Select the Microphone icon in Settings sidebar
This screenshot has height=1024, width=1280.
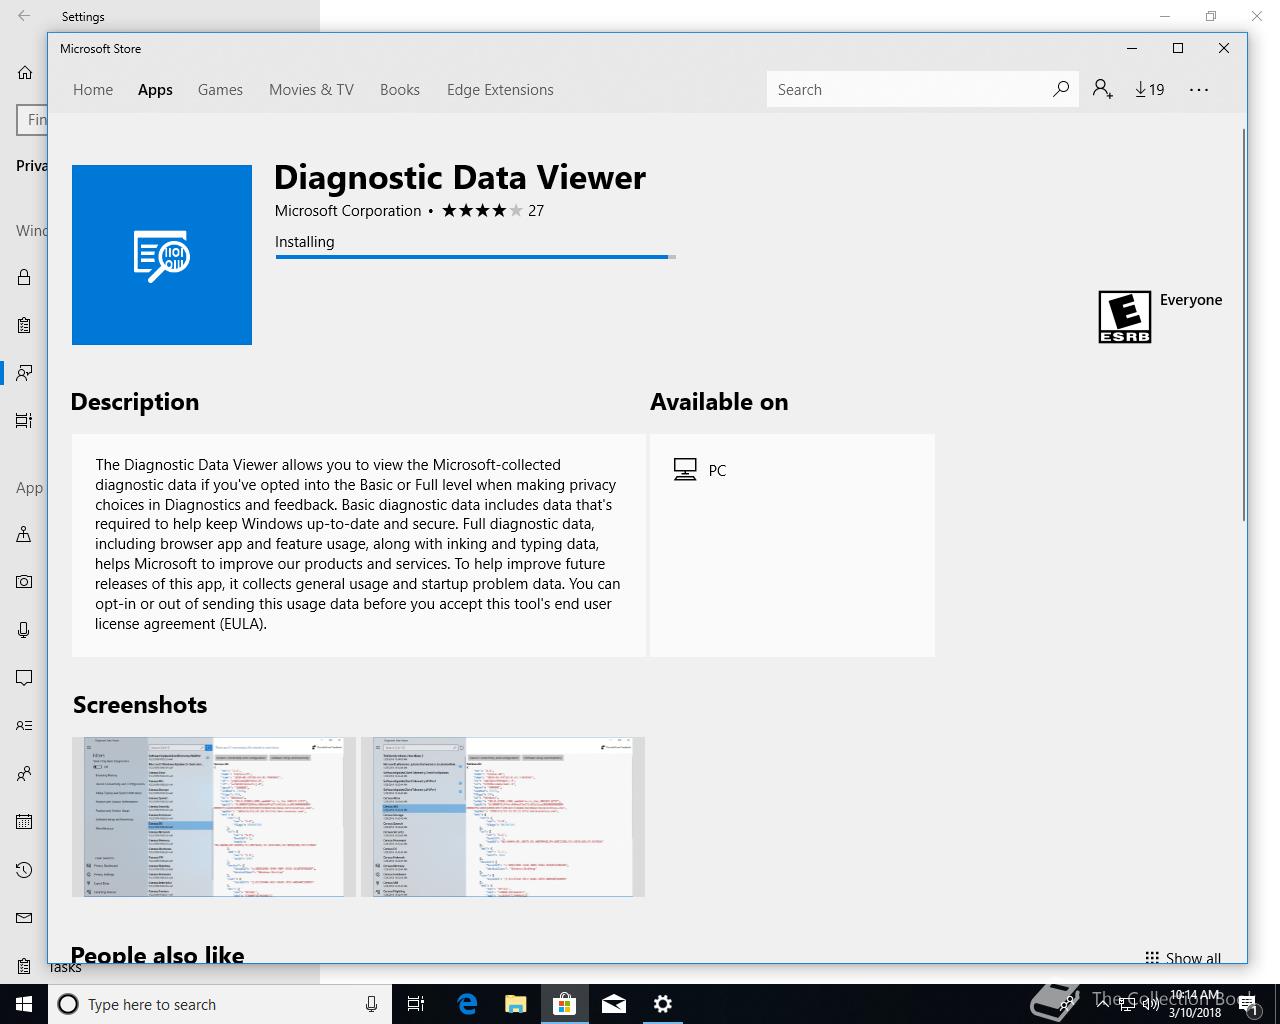point(24,630)
